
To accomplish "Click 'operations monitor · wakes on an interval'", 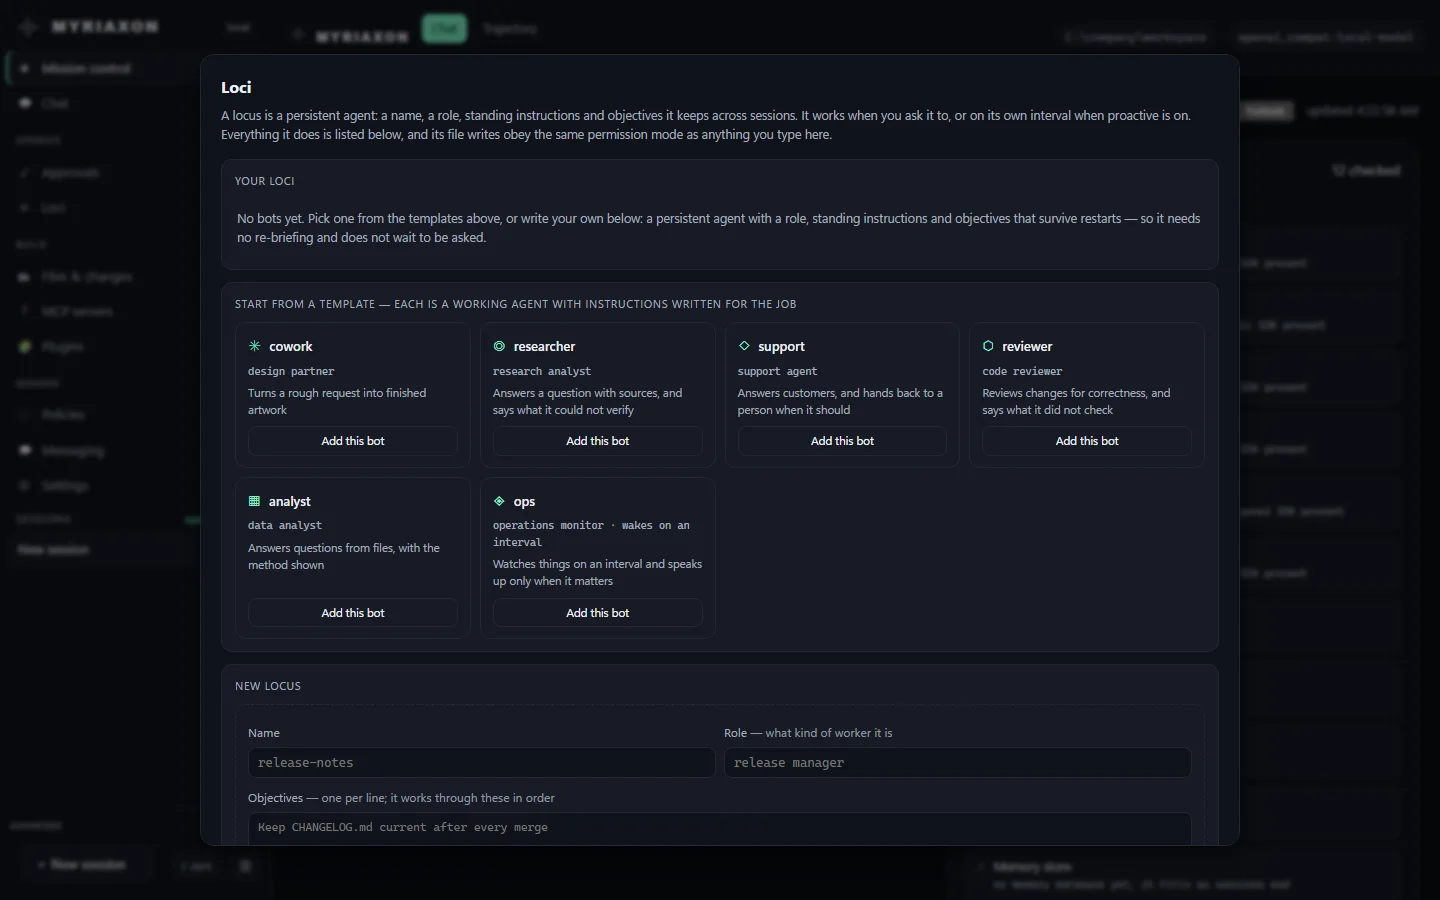I will click(x=591, y=533).
